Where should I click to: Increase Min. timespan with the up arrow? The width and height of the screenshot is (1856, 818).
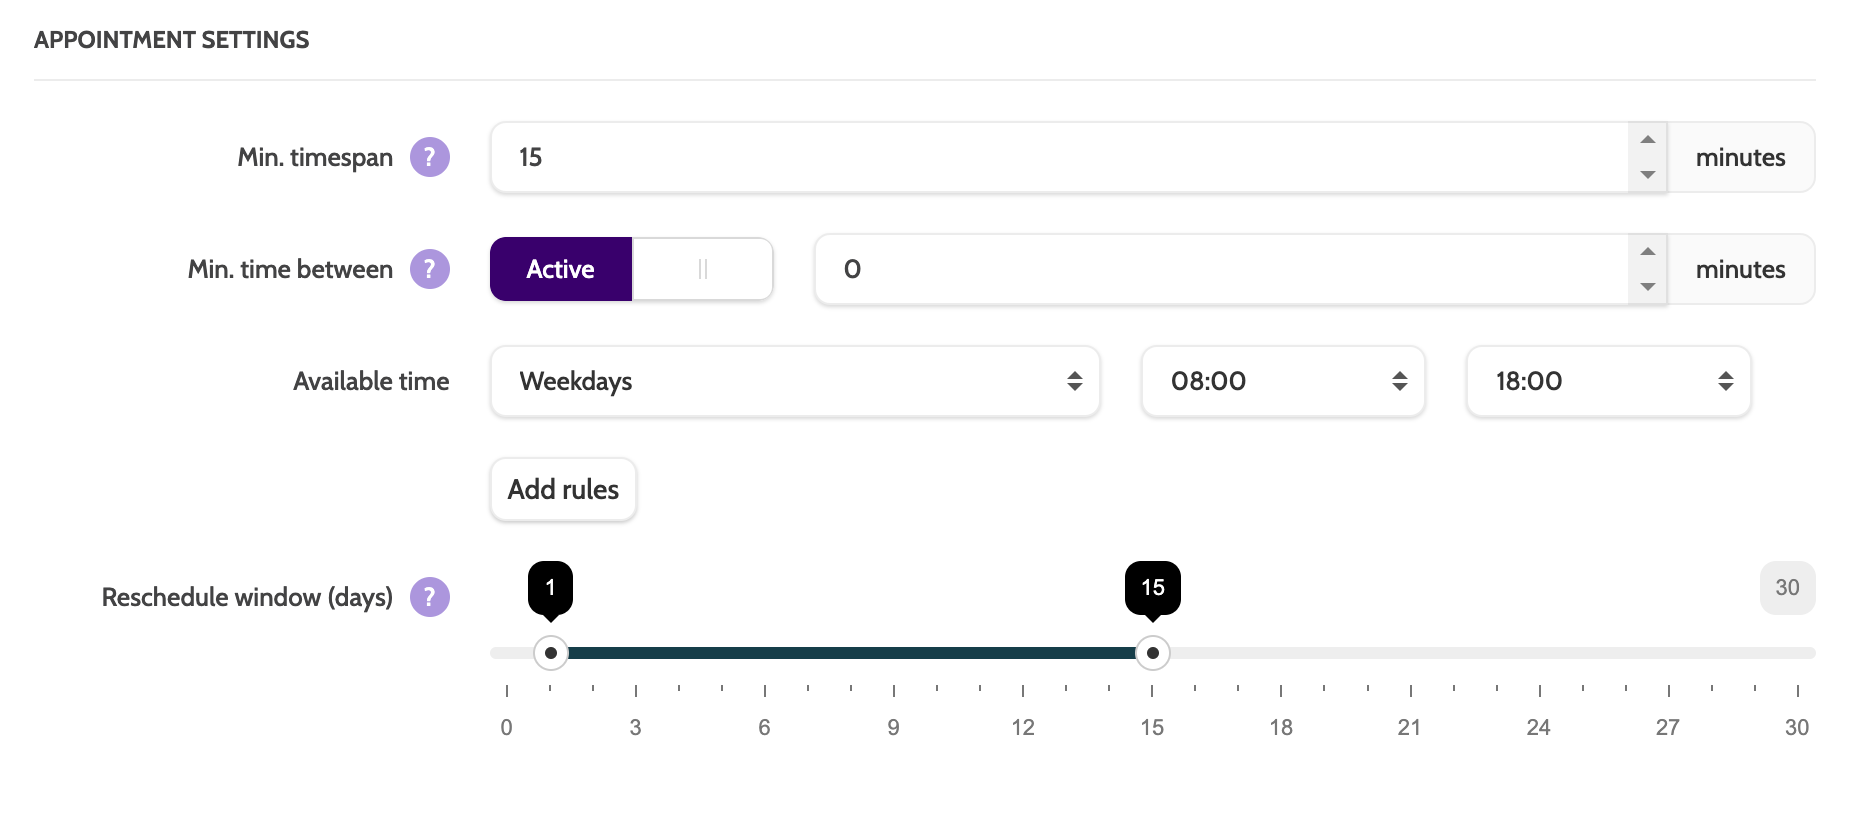[x=1647, y=140]
